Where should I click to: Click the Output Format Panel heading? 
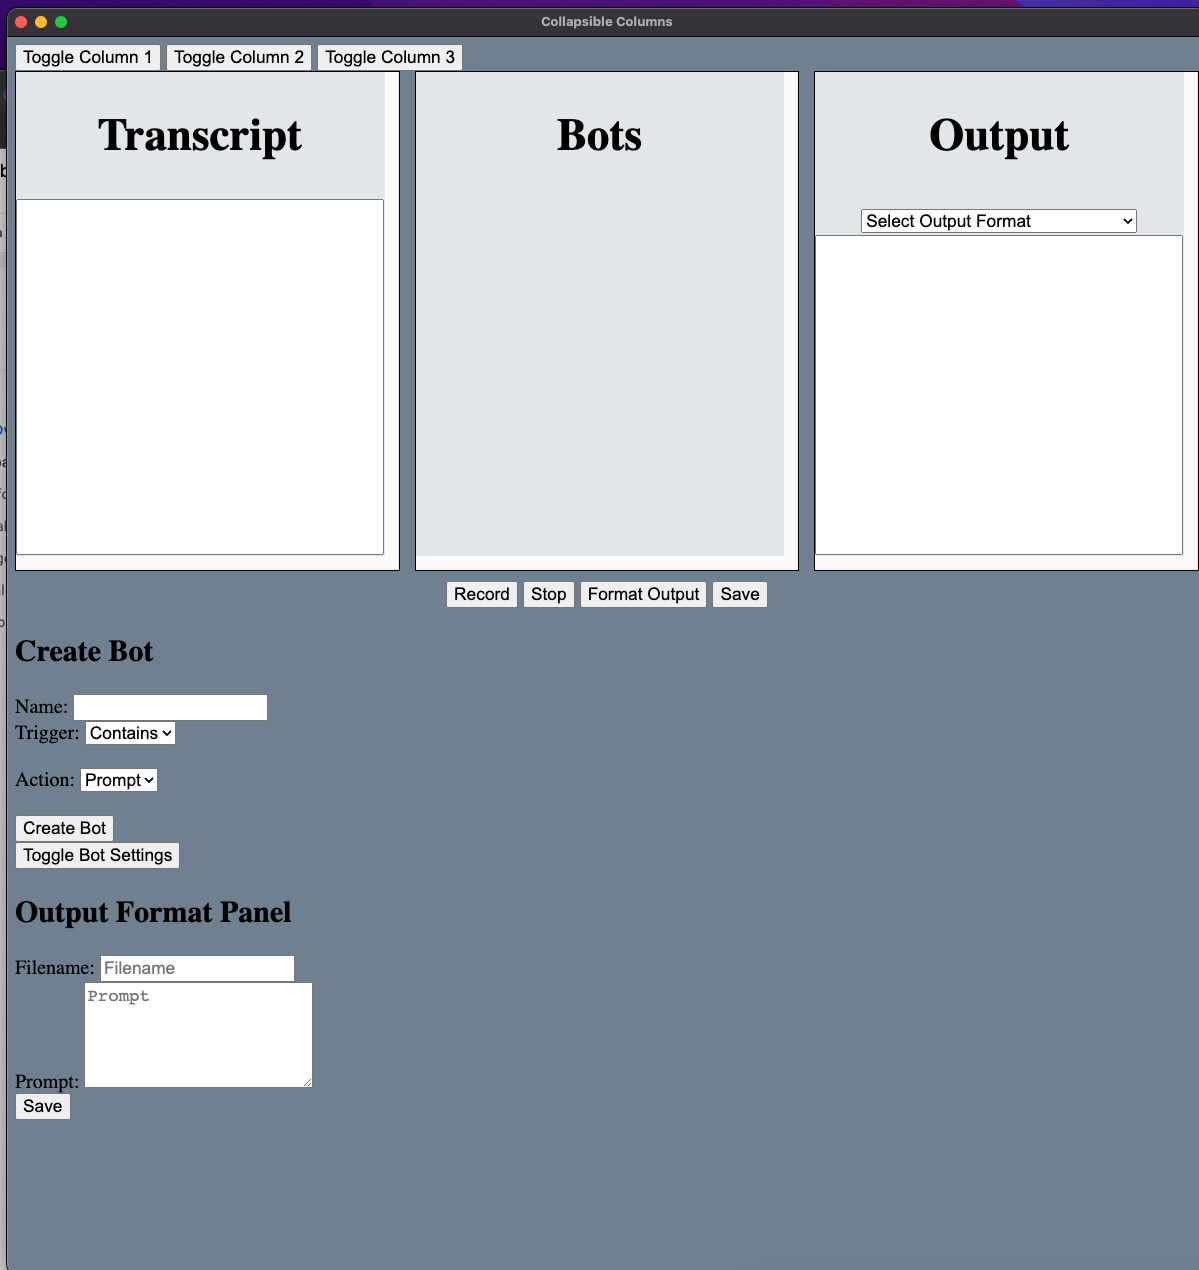coord(153,913)
